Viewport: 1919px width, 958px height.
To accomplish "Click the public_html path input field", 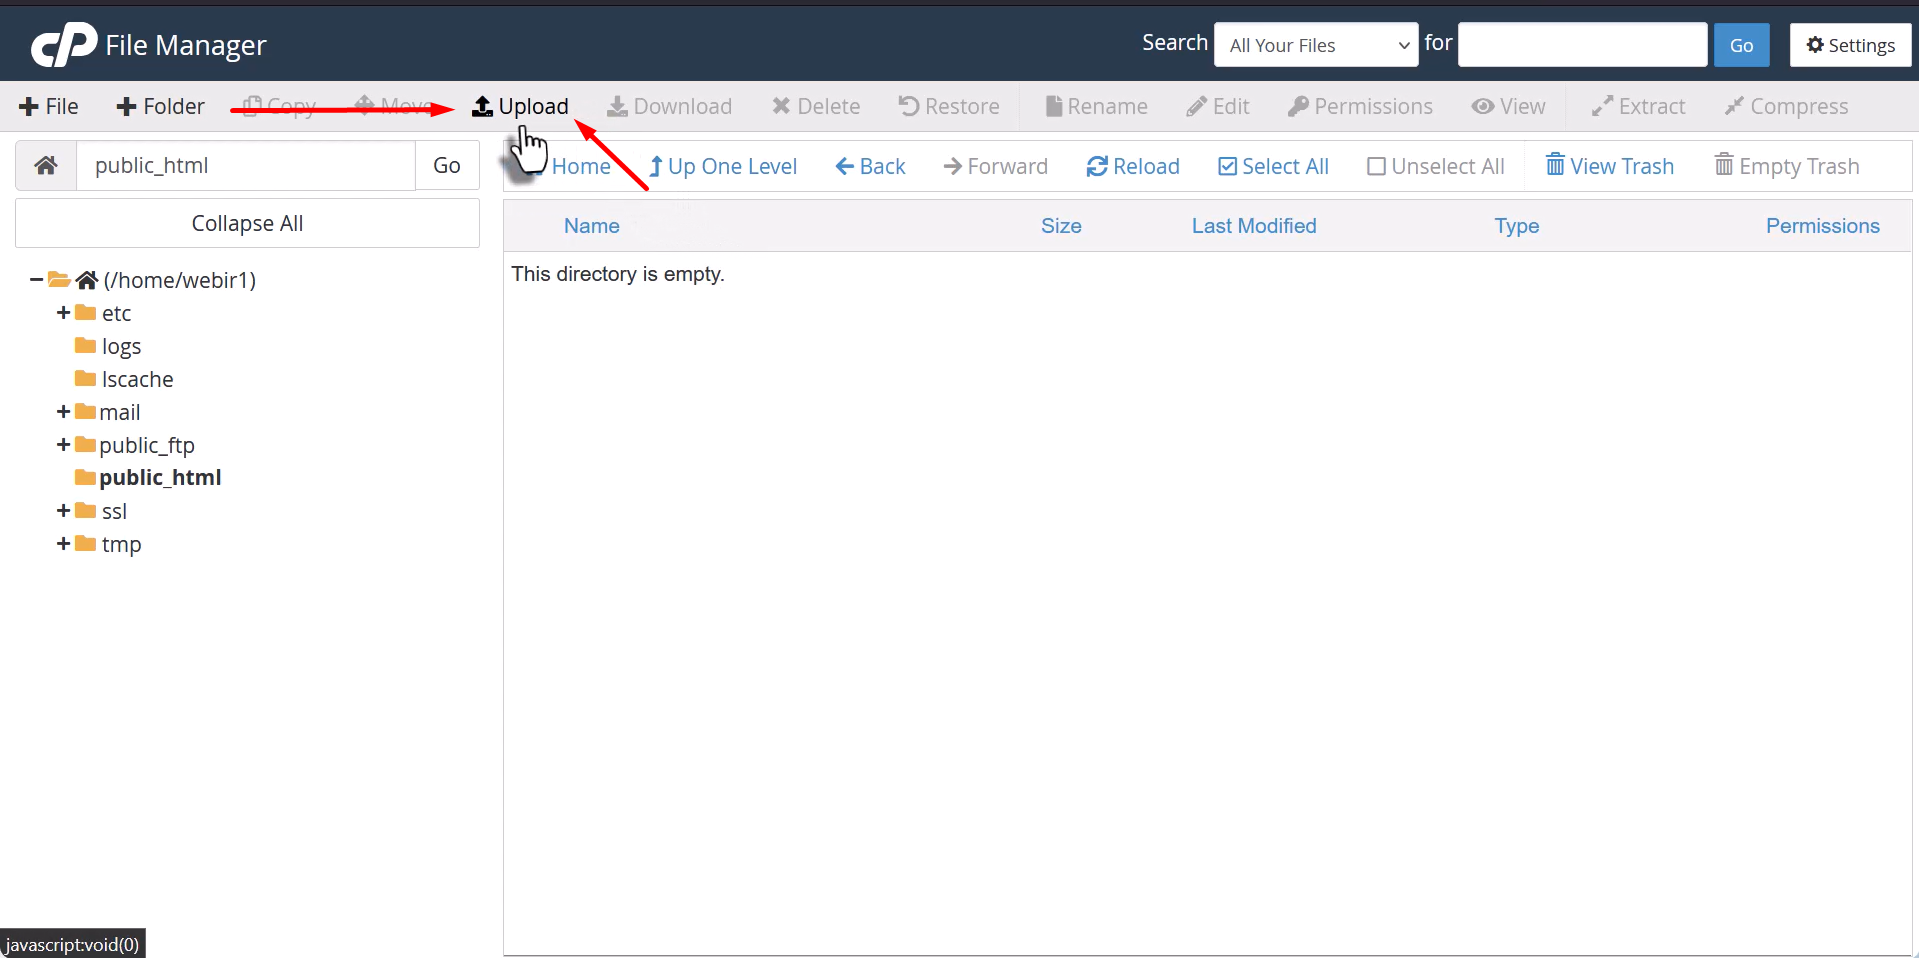I will point(245,166).
